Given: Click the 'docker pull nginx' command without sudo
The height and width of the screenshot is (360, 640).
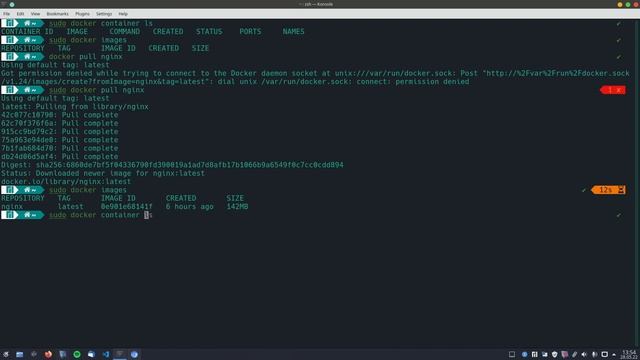Looking at the screenshot, I should coord(85,57).
